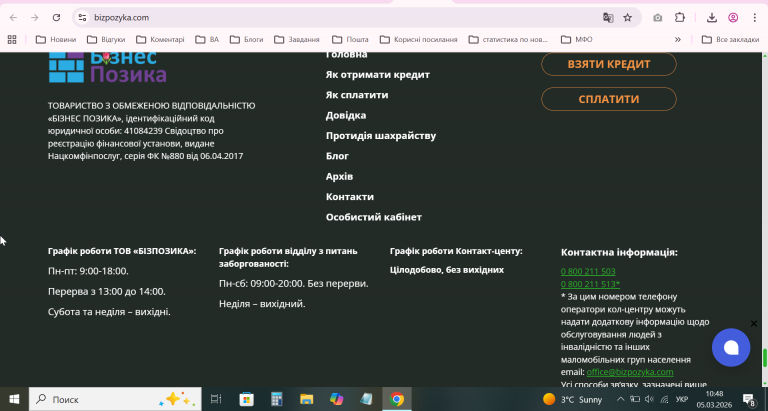
Task: Open the notepad-like app on taskbar
Action: tap(366, 399)
